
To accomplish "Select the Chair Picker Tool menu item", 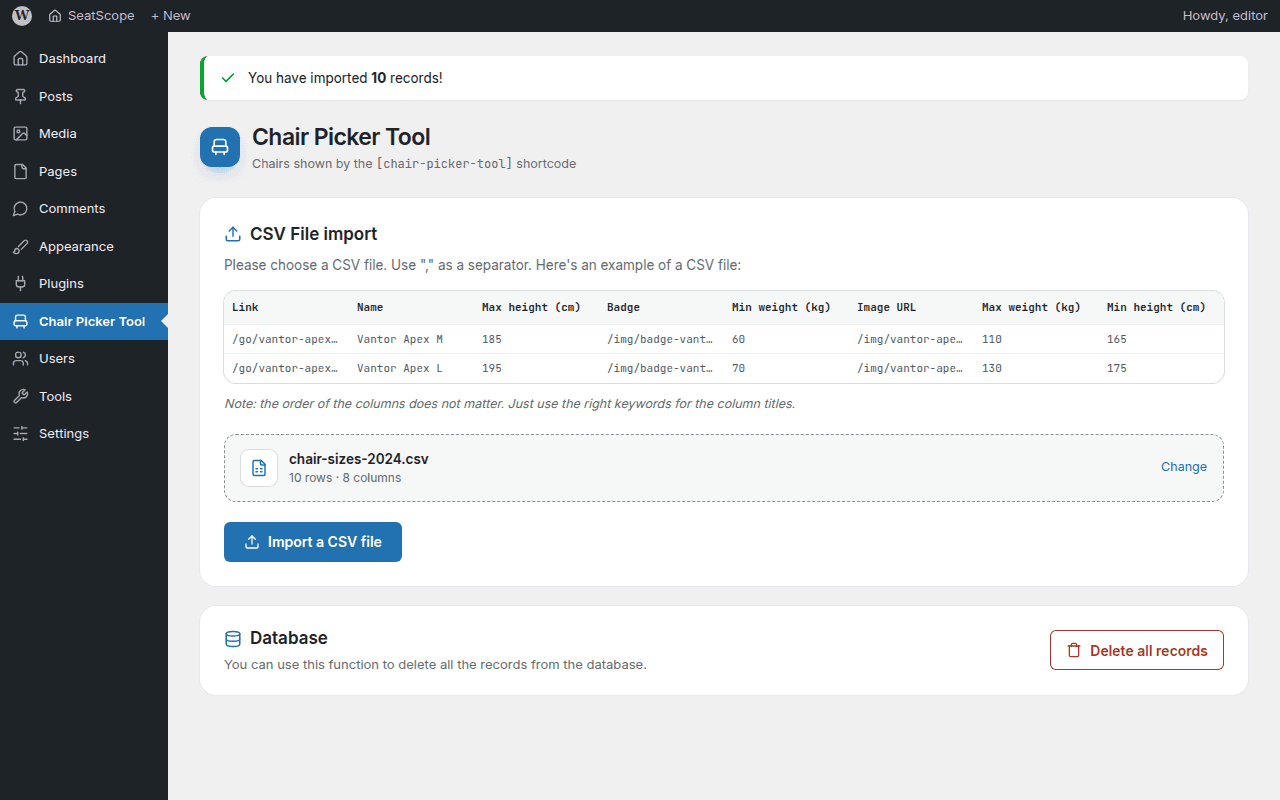I will [84, 321].
